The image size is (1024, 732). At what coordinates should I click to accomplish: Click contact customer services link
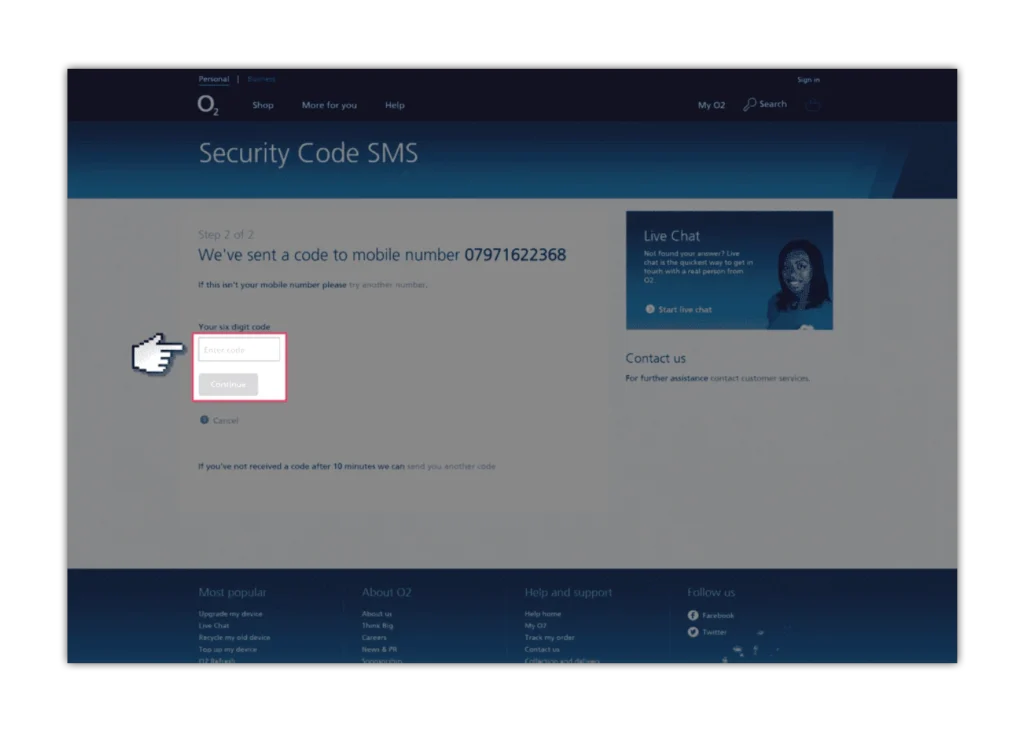(x=760, y=378)
